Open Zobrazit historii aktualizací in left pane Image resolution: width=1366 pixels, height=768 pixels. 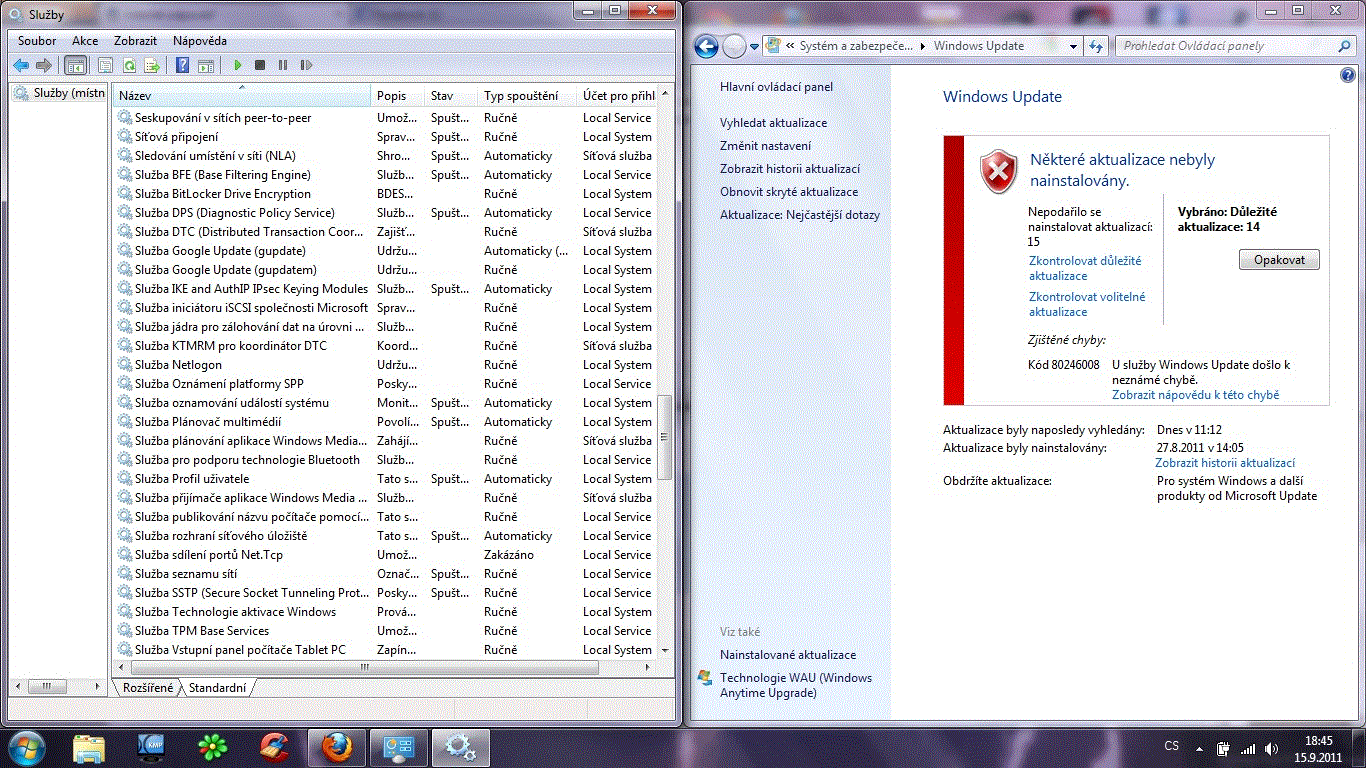[x=790, y=169]
